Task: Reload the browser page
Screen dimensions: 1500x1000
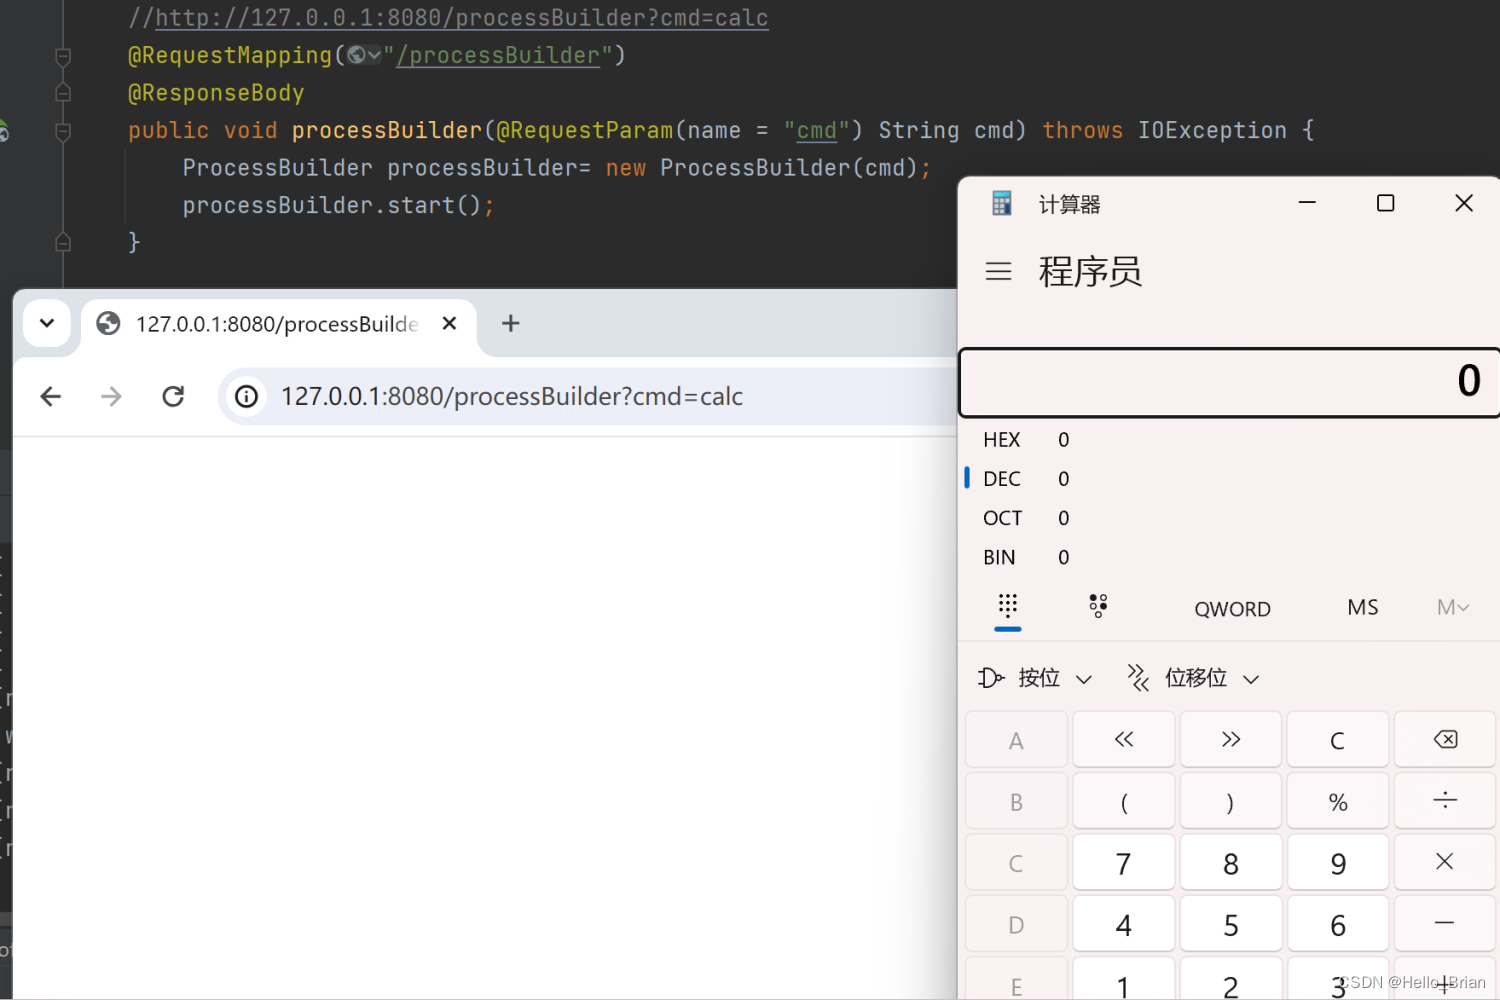Action: (173, 397)
